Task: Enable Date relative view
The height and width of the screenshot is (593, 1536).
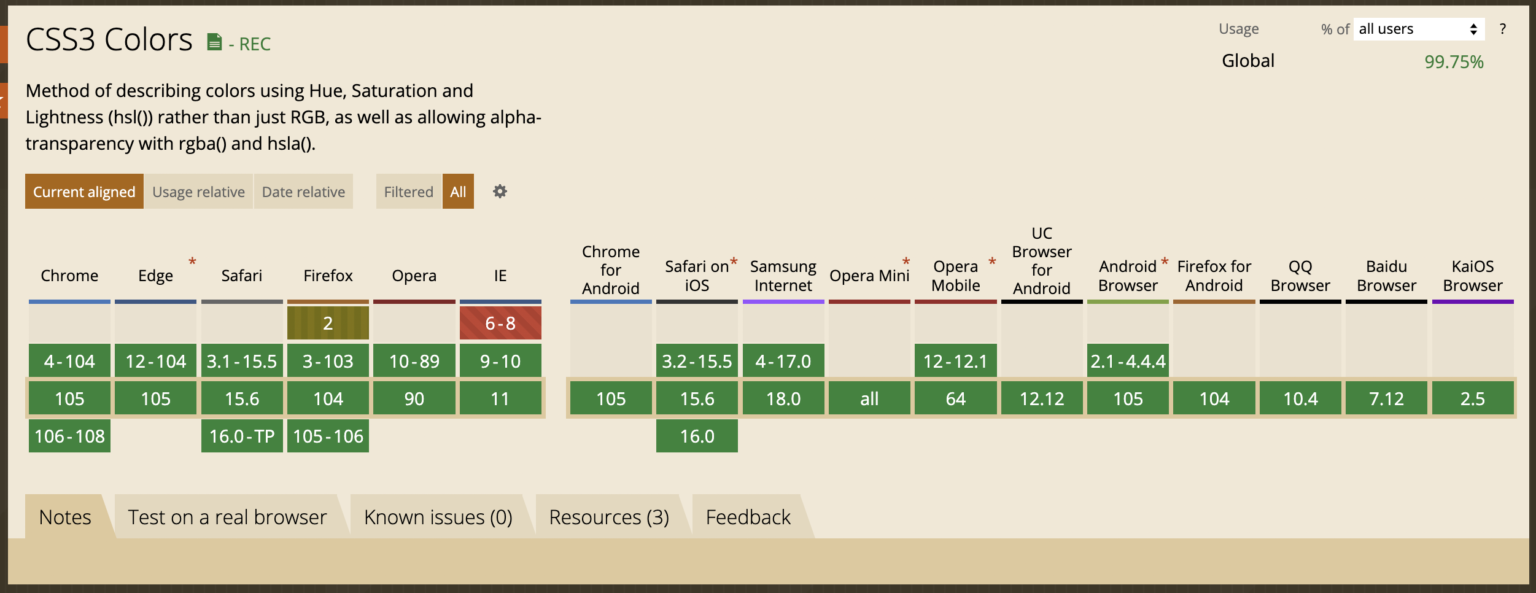Action: pyautogui.click(x=303, y=191)
